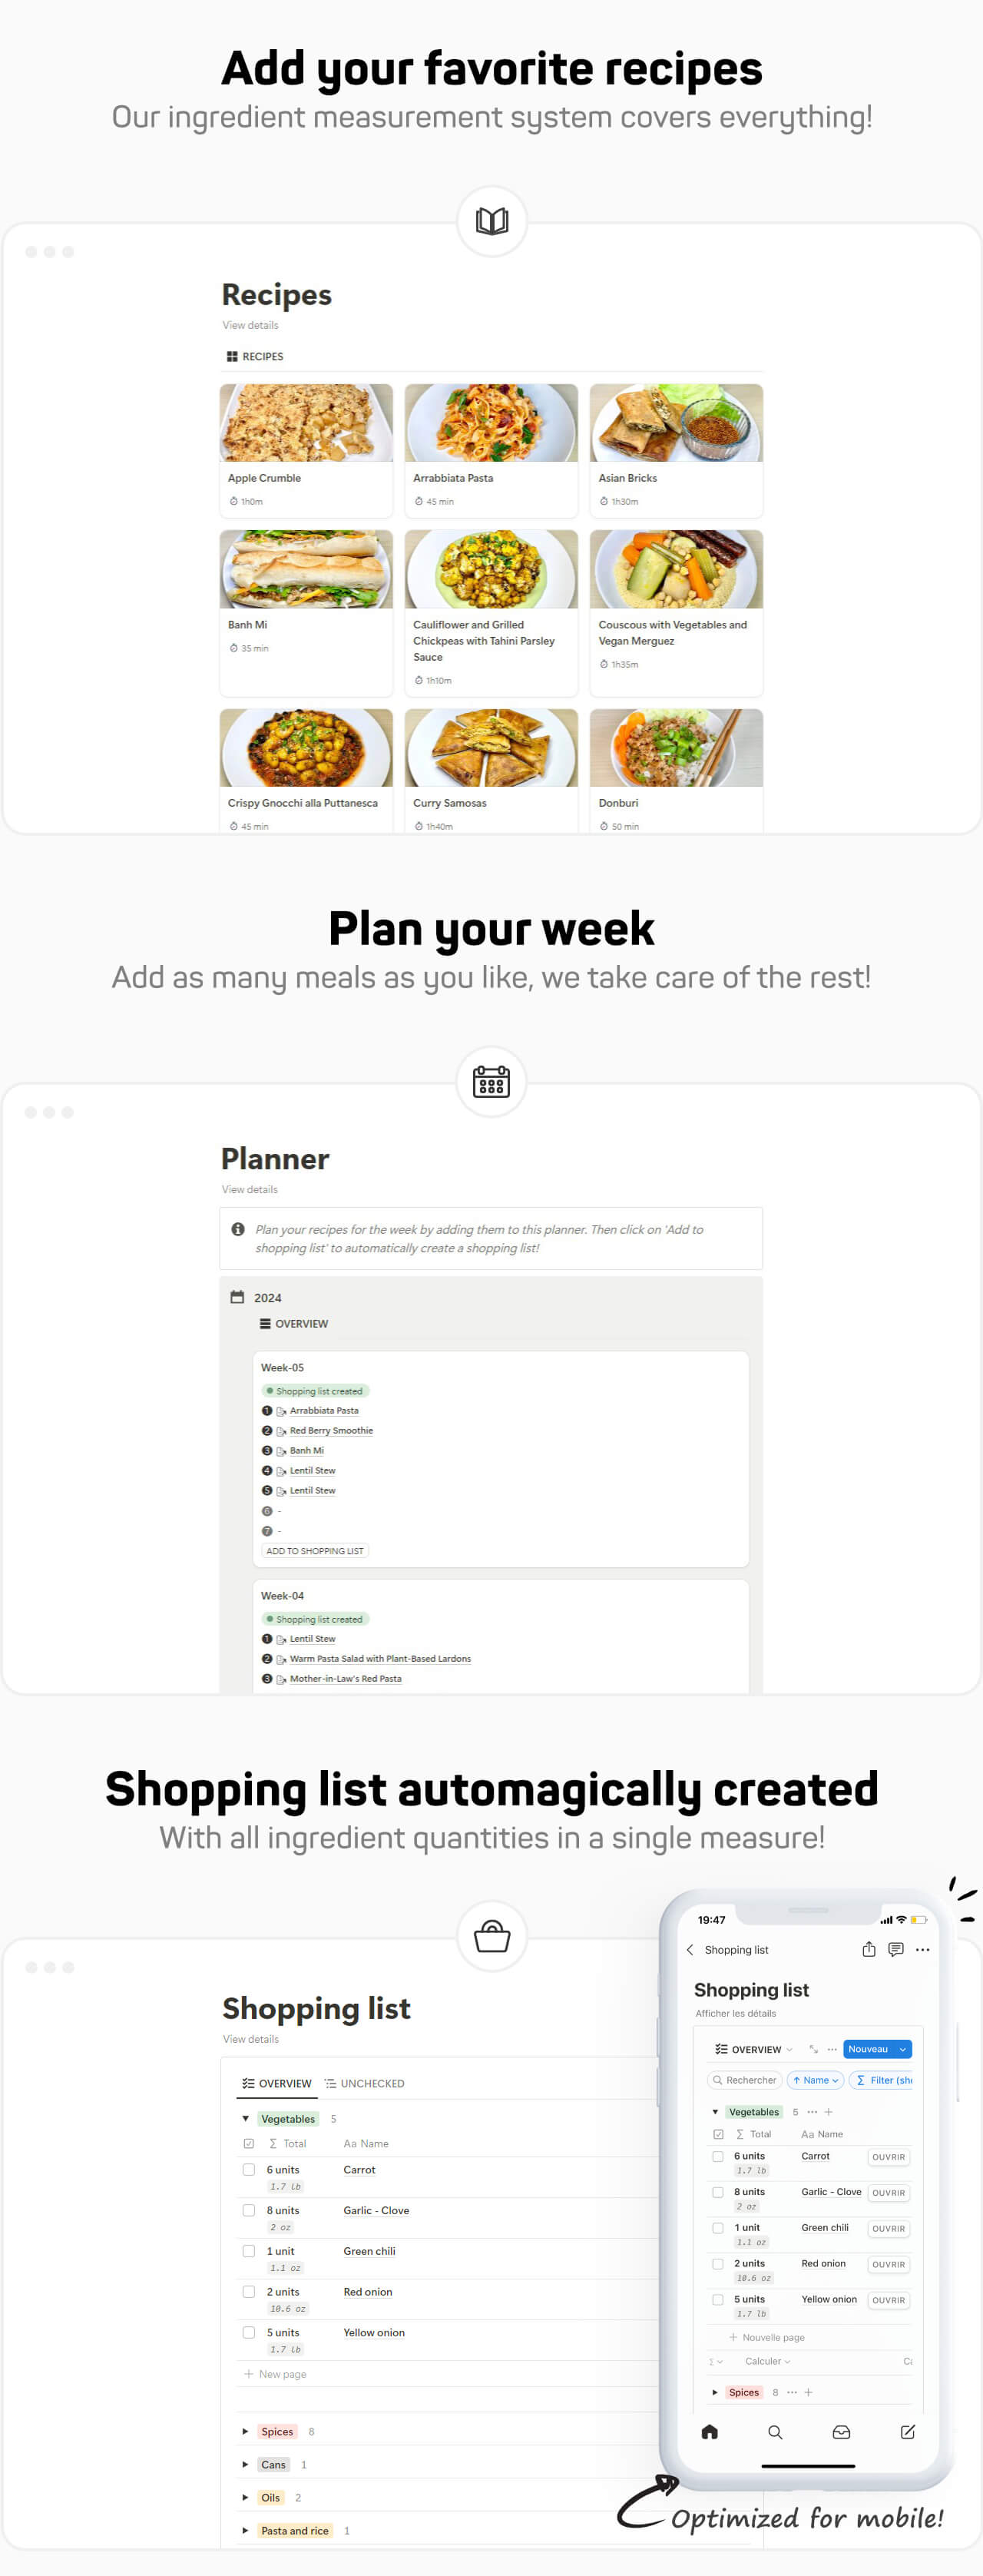Open the three-dot menu in phone header
This screenshot has height=2576, width=983.
(922, 1949)
